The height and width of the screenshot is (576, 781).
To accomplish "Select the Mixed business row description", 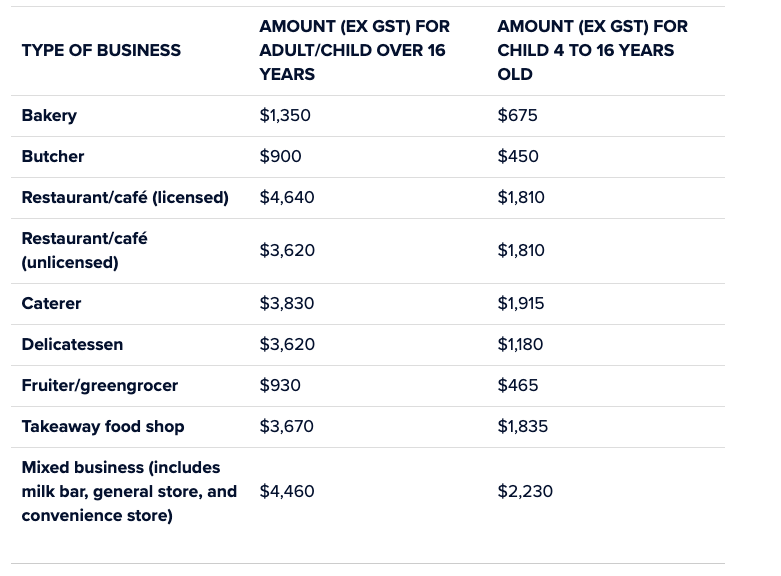I will (129, 491).
